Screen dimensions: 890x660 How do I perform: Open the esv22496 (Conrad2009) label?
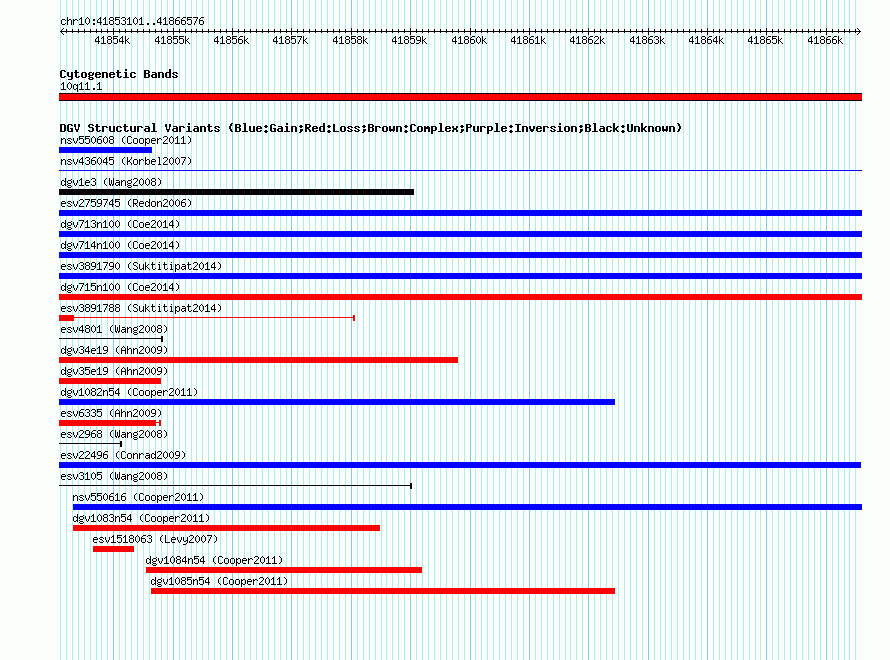click(123, 455)
